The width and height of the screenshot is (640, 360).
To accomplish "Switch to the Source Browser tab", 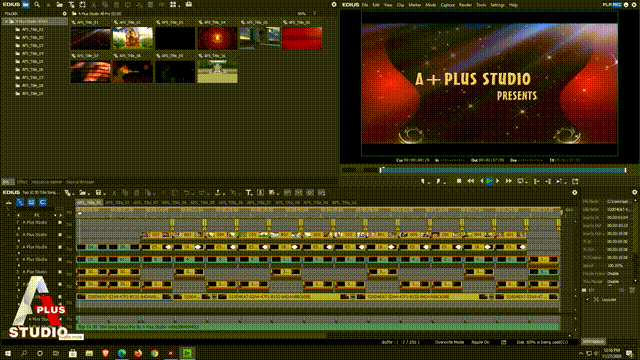I will 80,182.
